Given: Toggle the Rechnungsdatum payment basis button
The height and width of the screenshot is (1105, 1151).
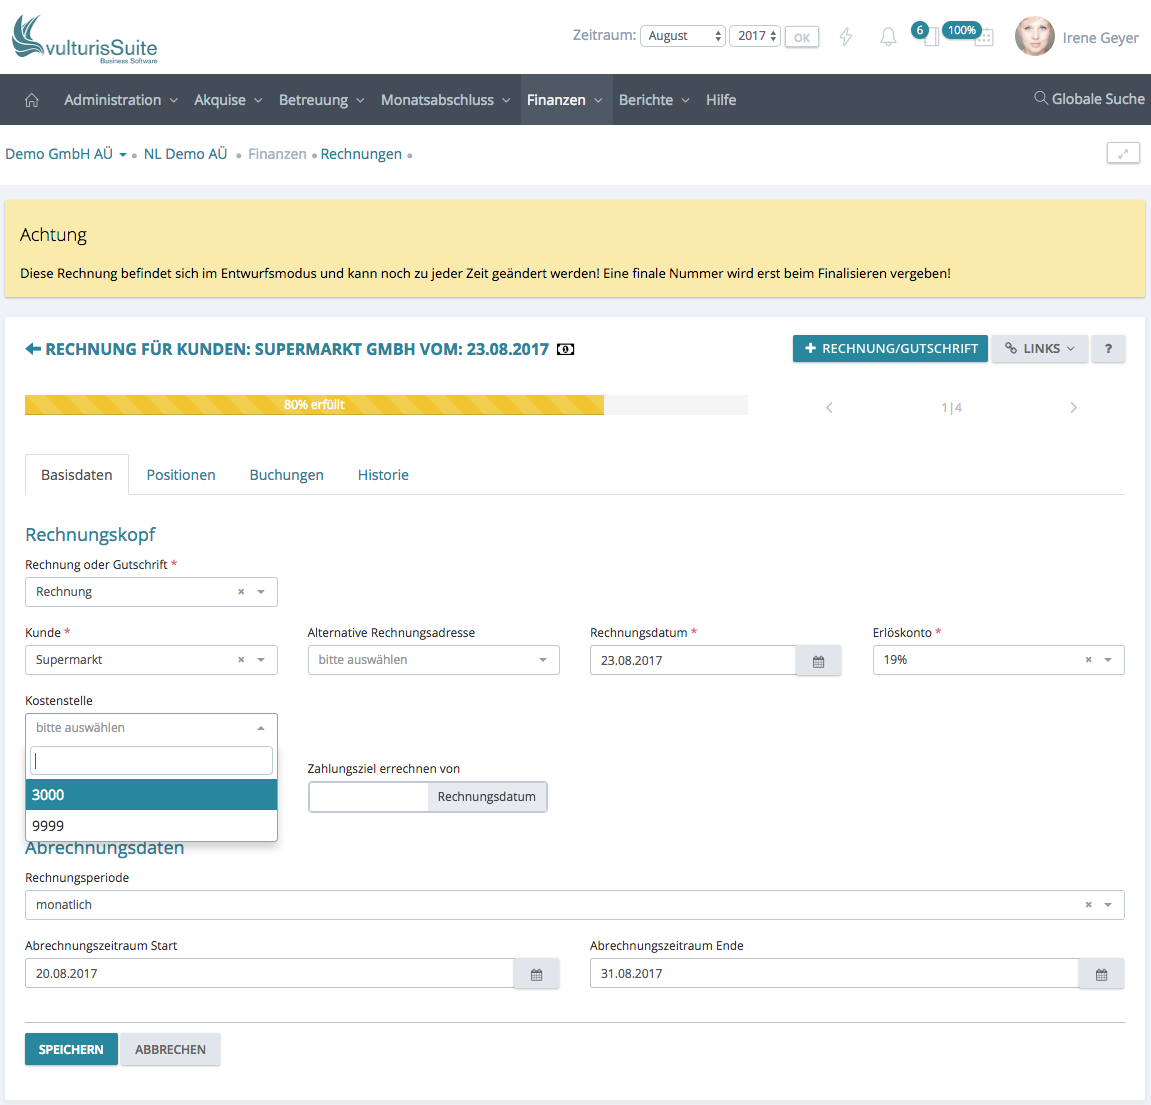Looking at the screenshot, I should point(487,797).
